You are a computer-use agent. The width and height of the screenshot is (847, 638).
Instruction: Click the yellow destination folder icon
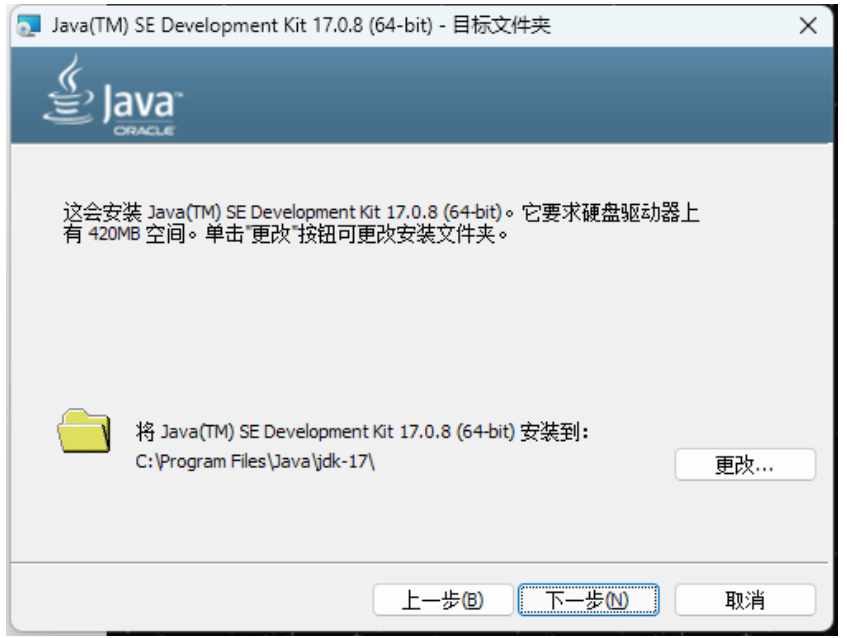84,431
